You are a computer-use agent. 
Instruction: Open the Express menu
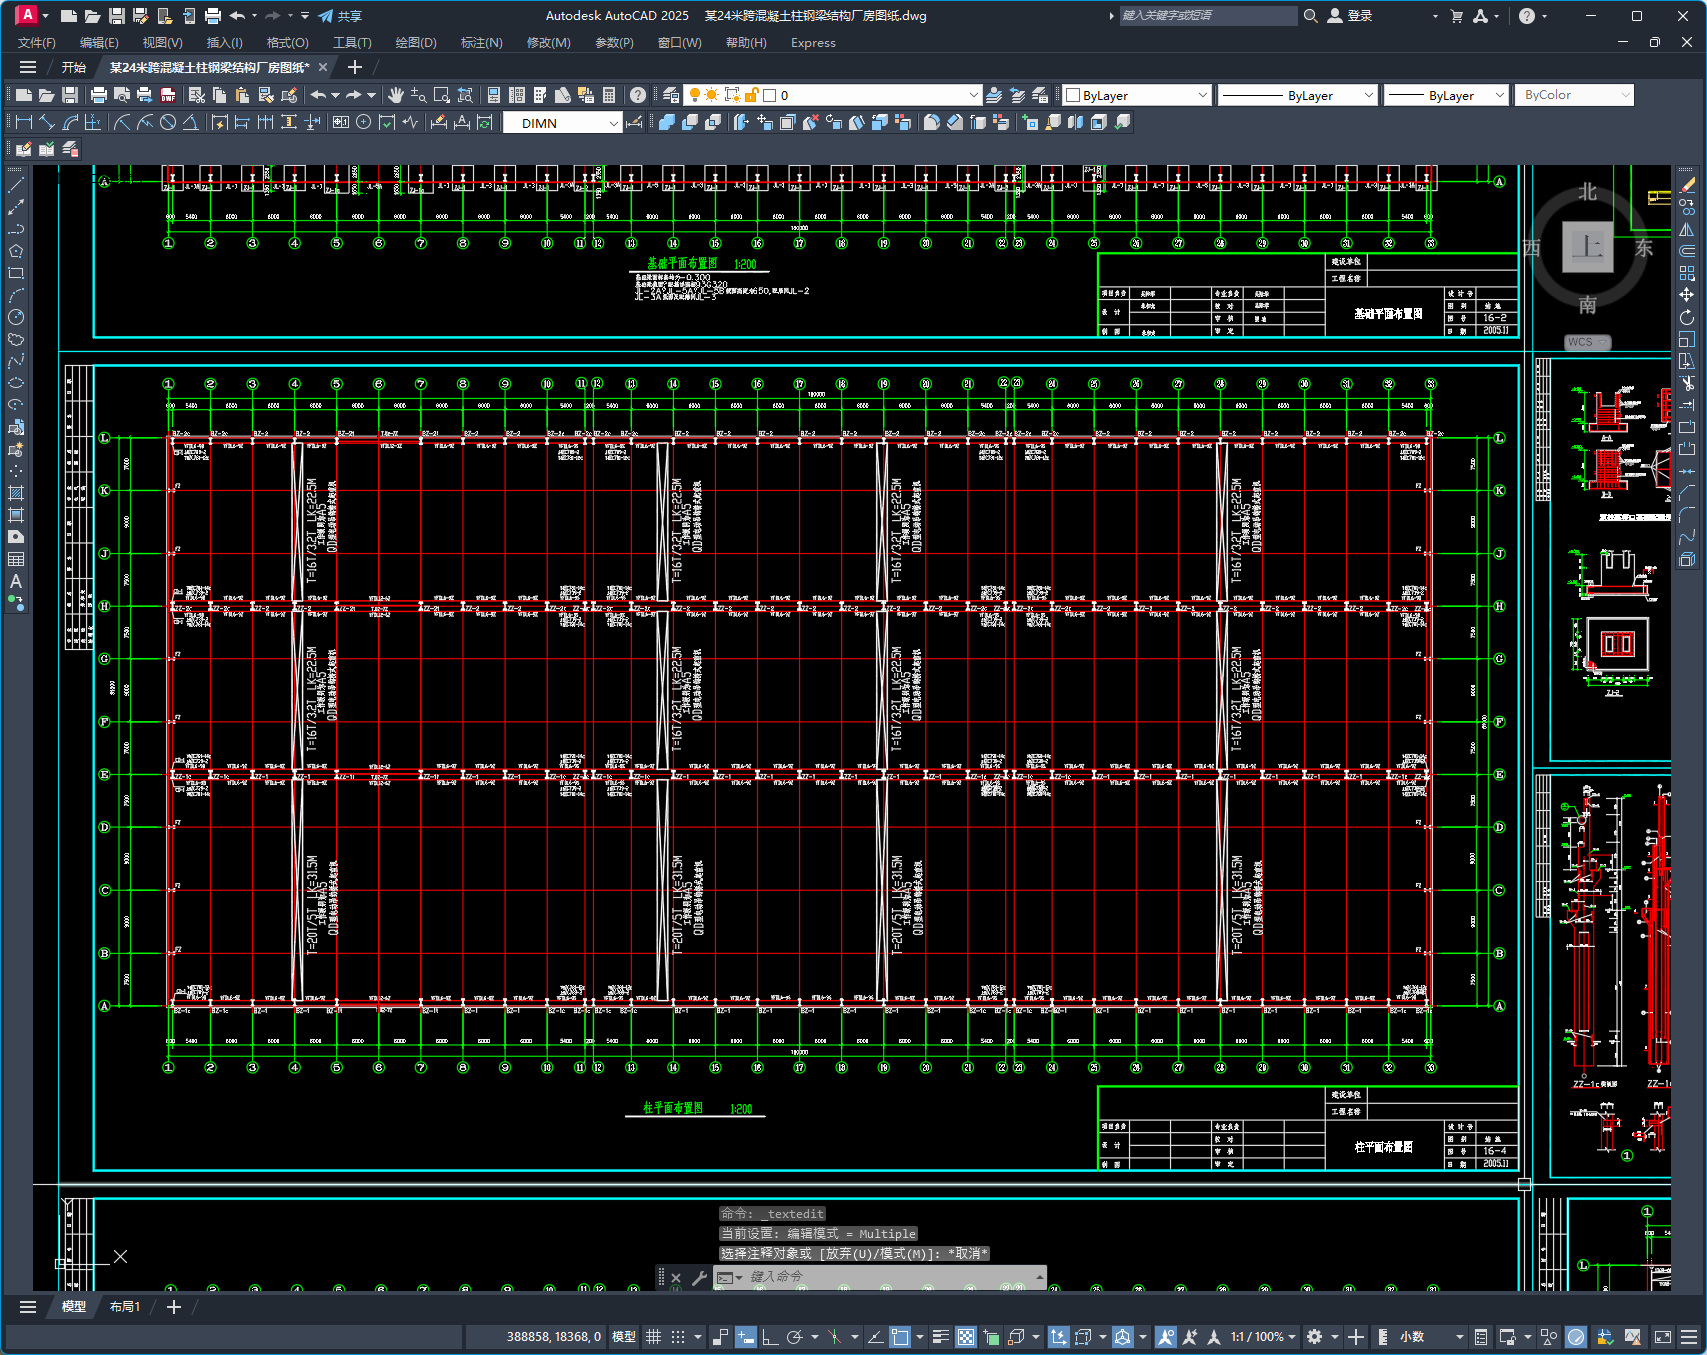[813, 43]
